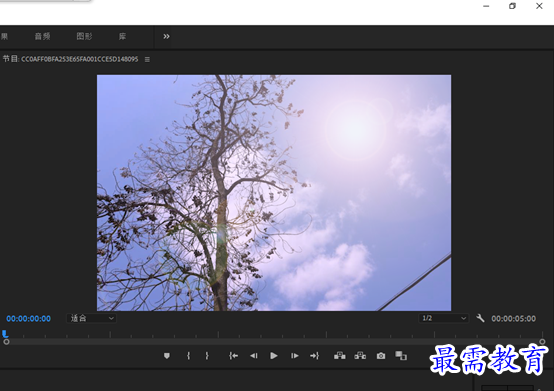Image resolution: width=554 pixels, height=391 pixels.
Task: Click the Extract button icon
Action: coord(360,356)
